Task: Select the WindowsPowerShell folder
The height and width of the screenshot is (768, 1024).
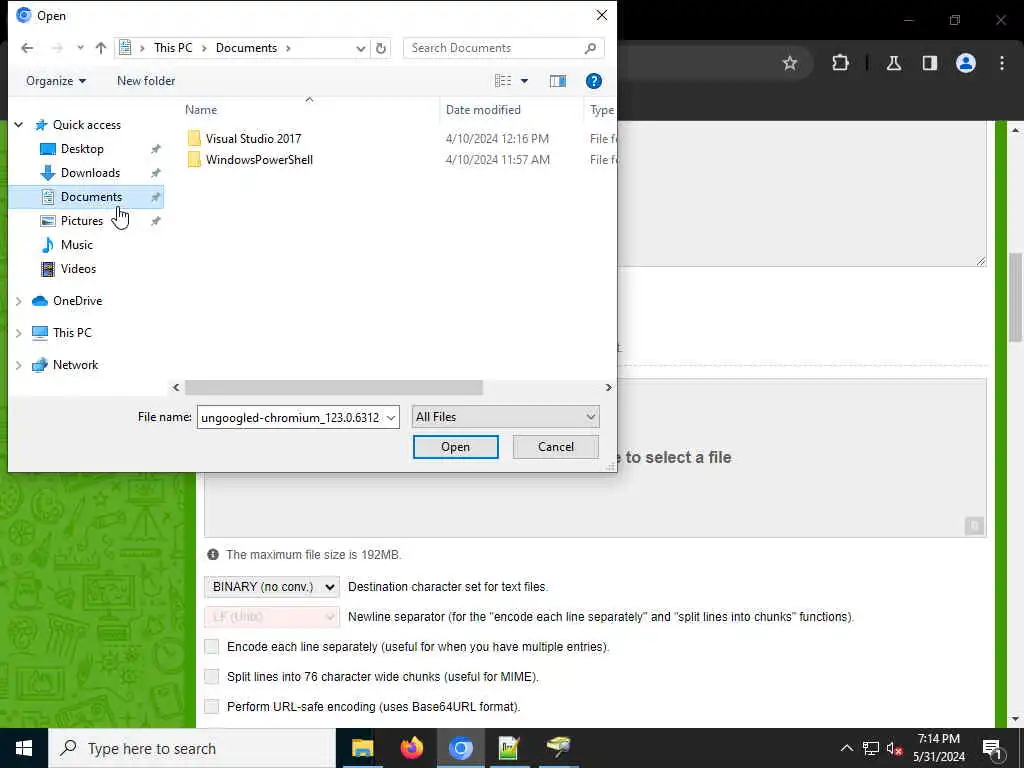Action: pos(259,159)
